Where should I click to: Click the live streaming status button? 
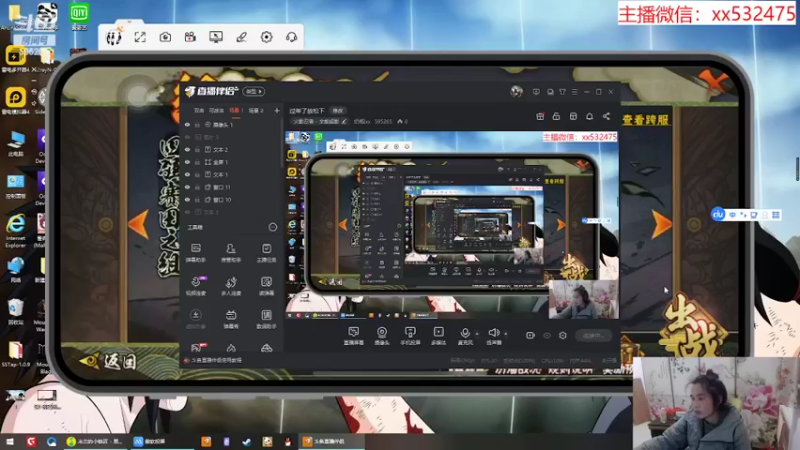click(593, 335)
